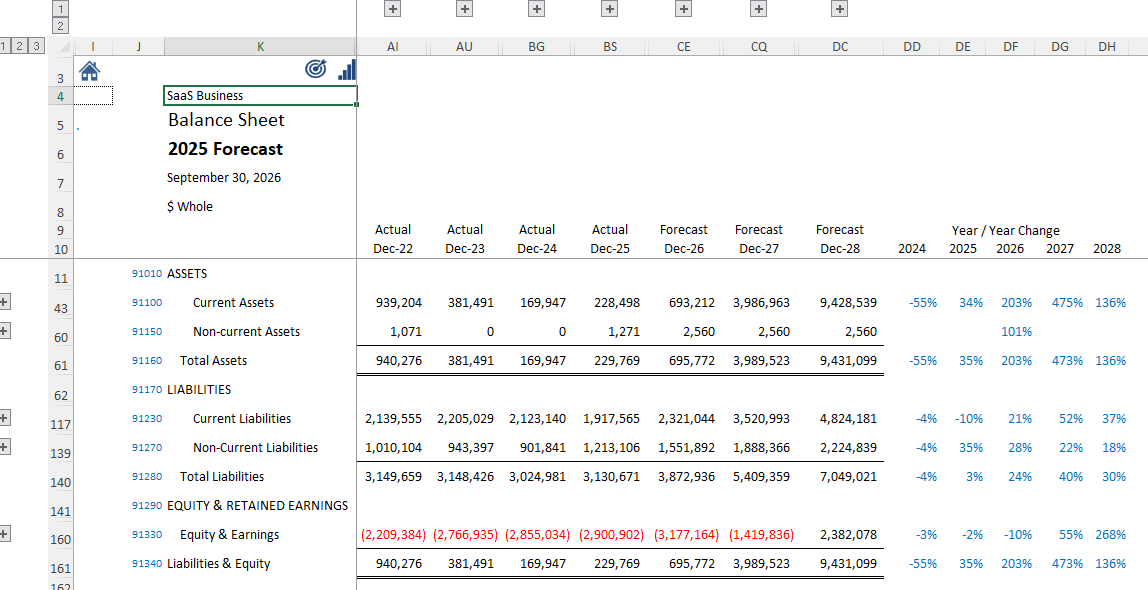Click the Balance Sheet title cell
Screen dimensions: 1148x590
point(226,120)
